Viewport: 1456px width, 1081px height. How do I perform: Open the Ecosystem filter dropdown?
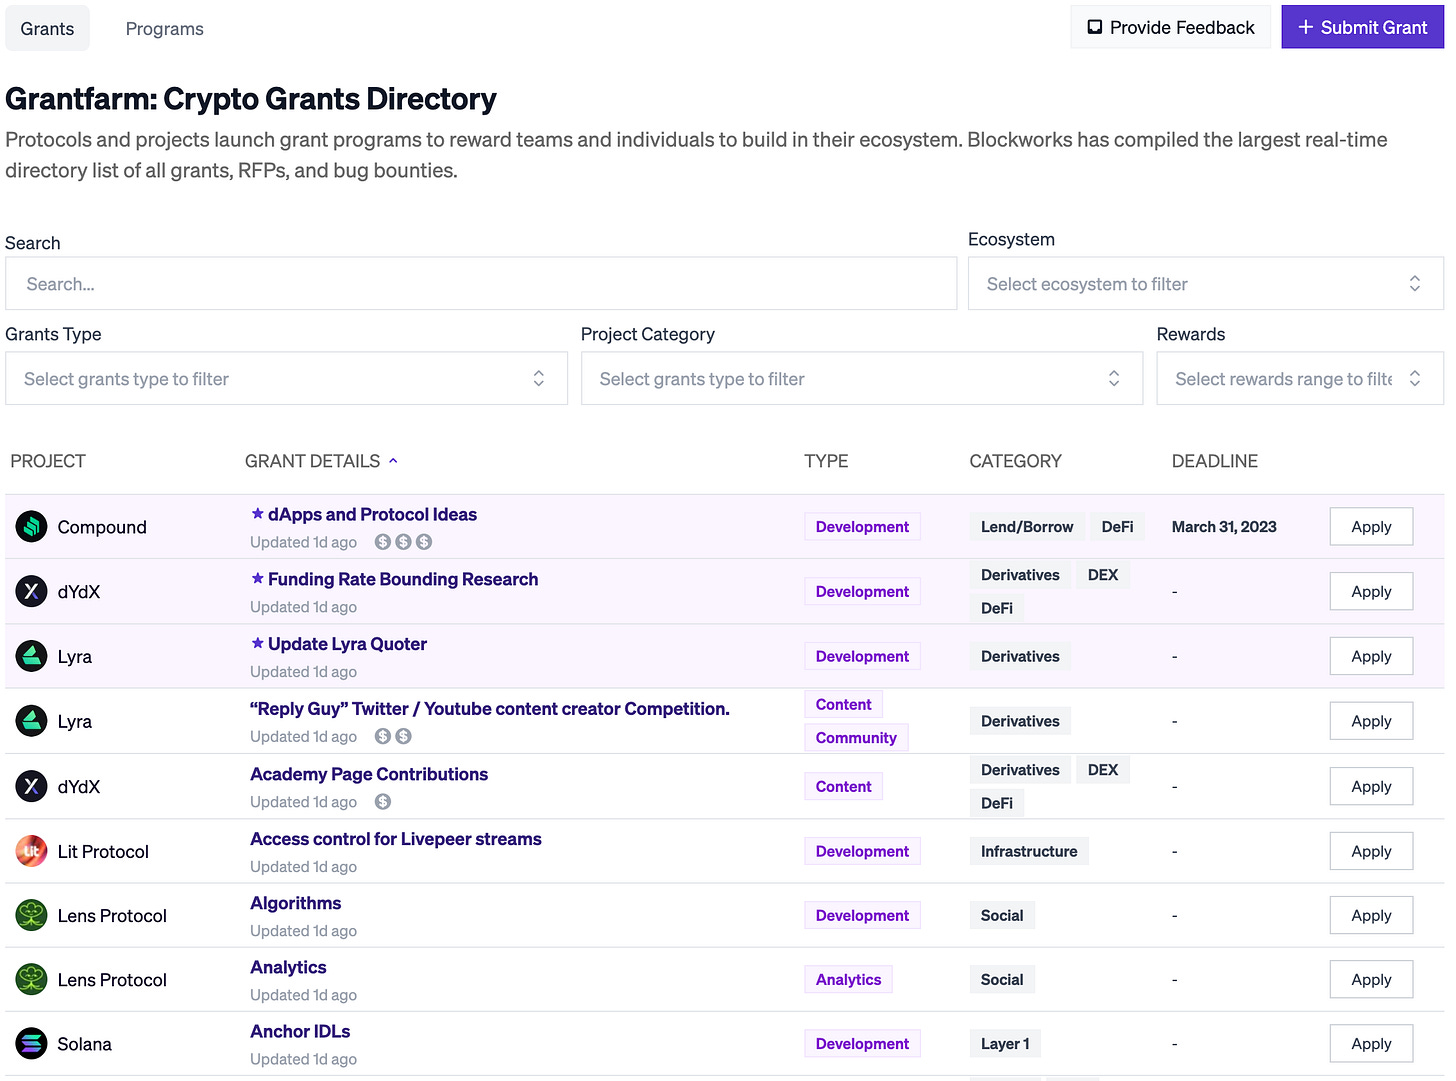1206,284
